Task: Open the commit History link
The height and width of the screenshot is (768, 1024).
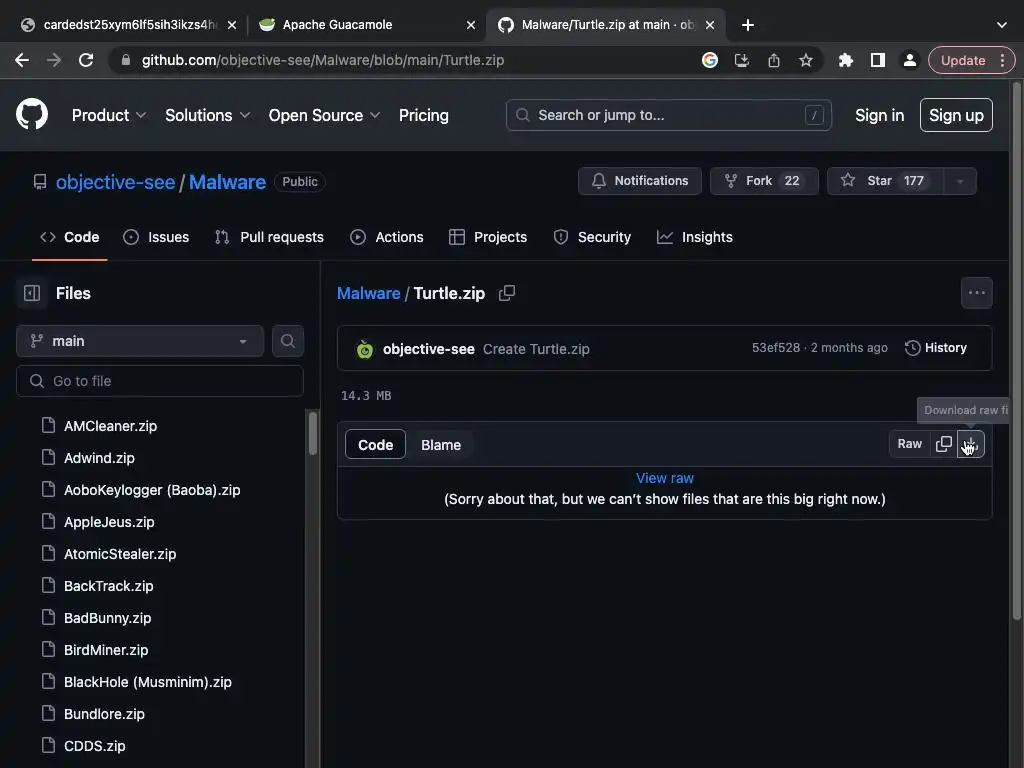Action: click(x=936, y=348)
